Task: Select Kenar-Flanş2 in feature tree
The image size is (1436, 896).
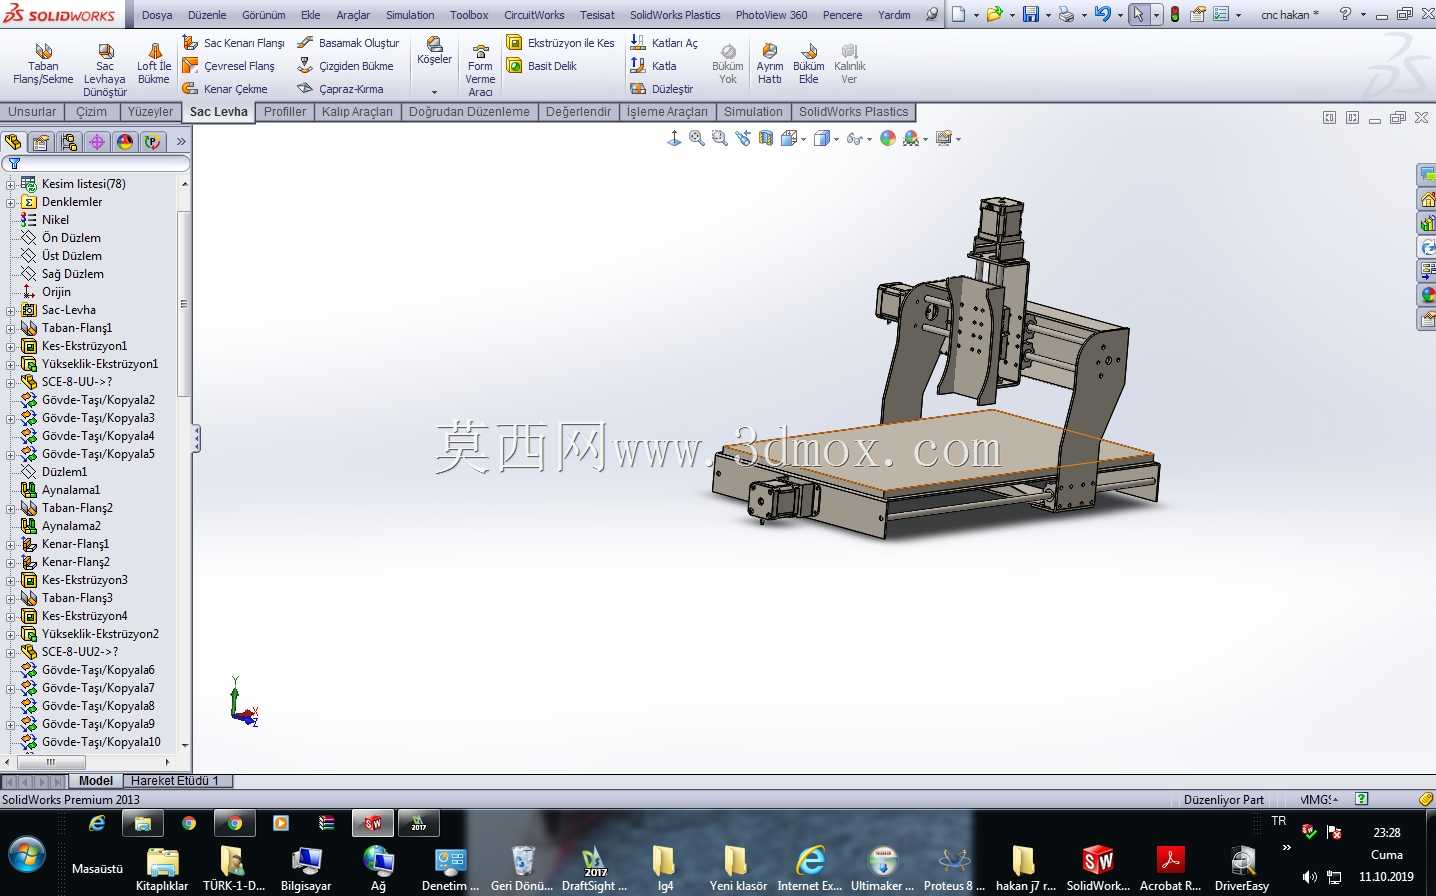Action: click(76, 562)
